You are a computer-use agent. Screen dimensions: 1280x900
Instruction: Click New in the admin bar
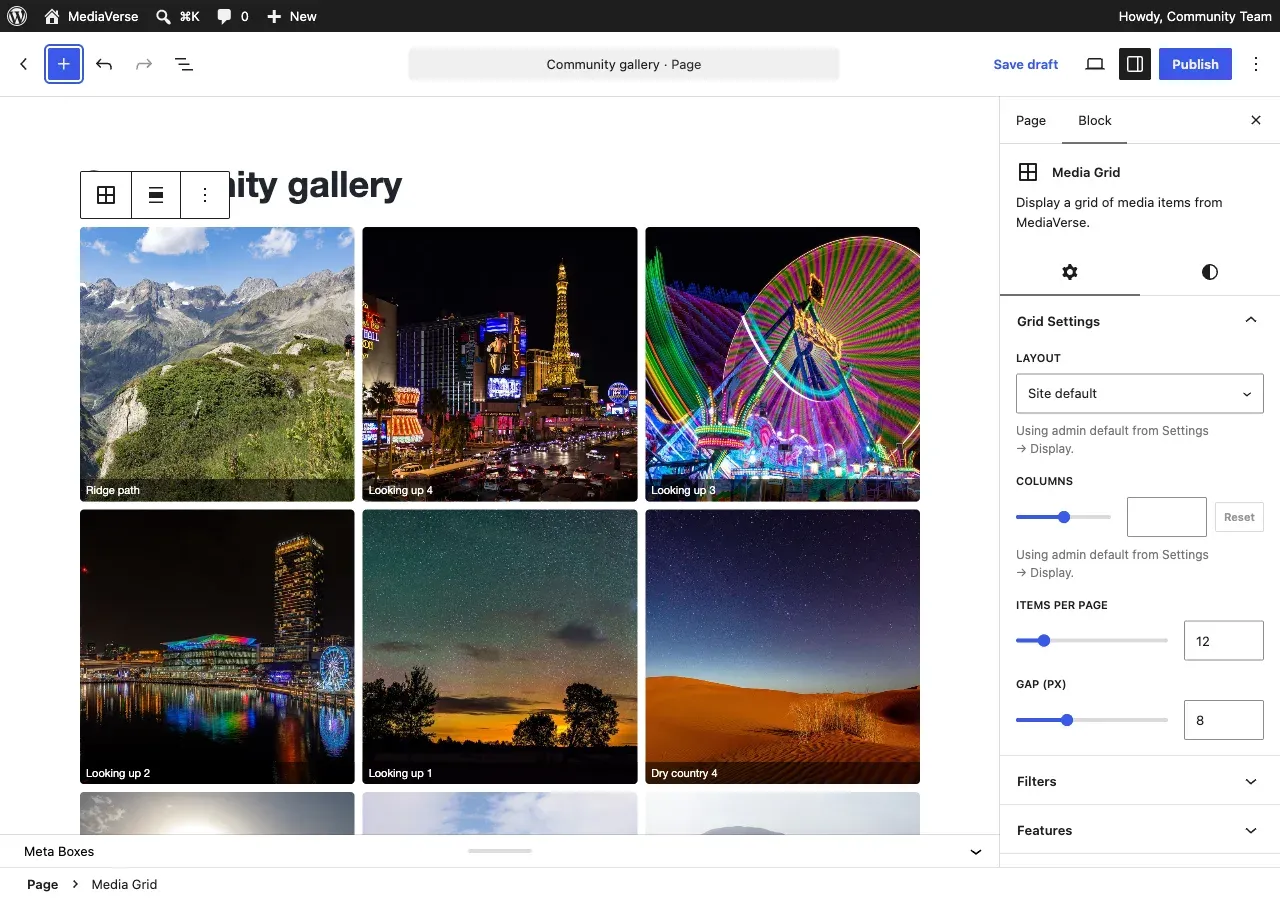click(x=292, y=16)
